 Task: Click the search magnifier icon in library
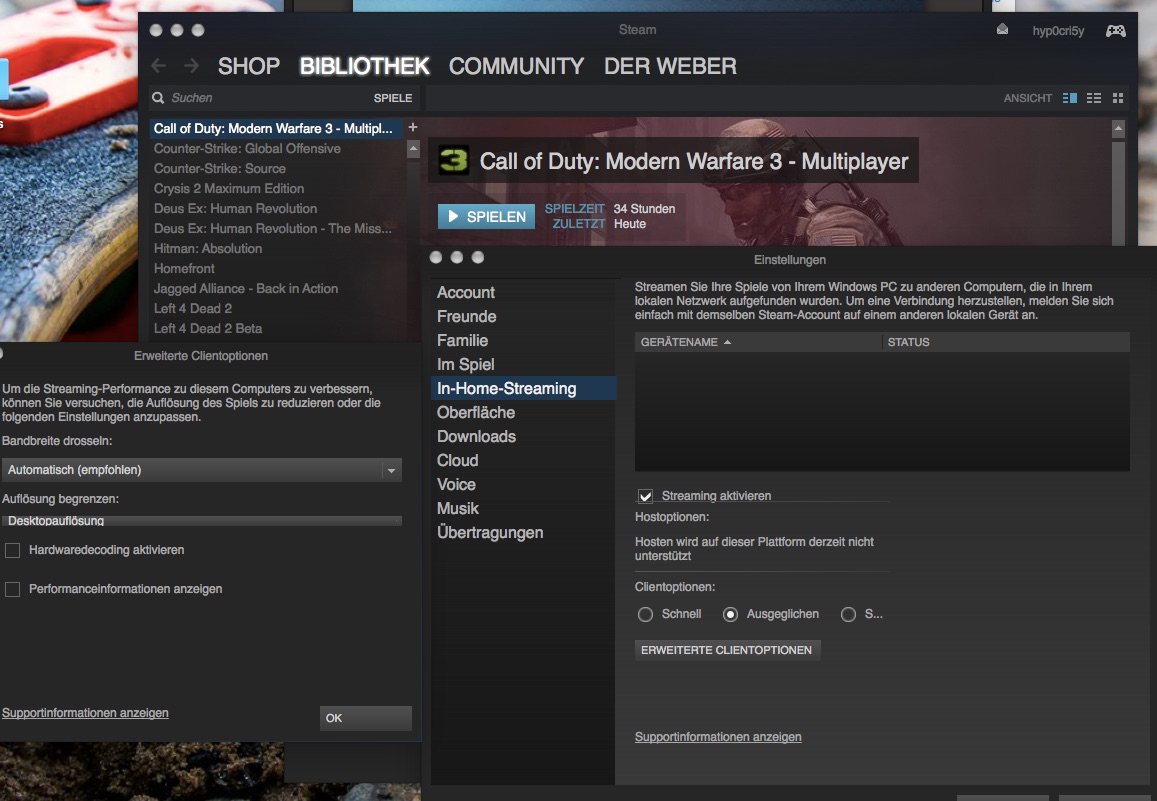158,97
